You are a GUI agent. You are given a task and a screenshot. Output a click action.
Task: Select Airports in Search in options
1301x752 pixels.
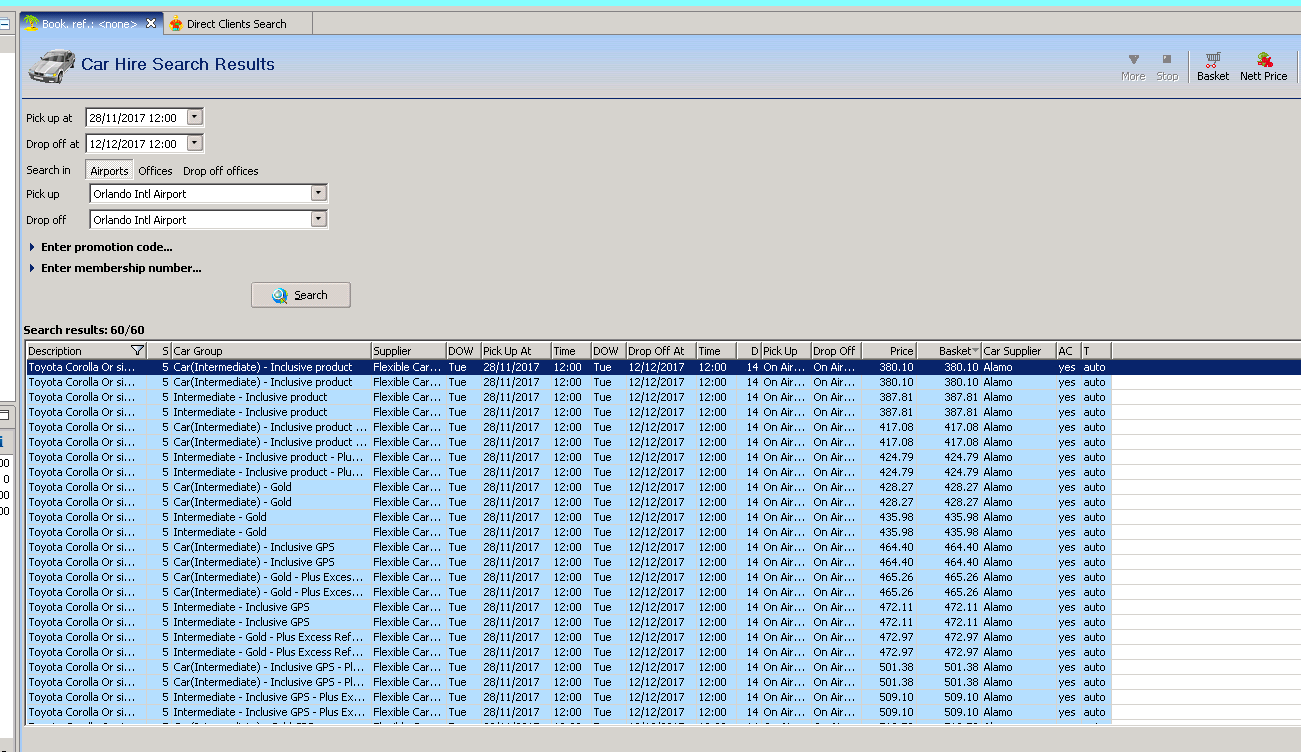point(109,171)
